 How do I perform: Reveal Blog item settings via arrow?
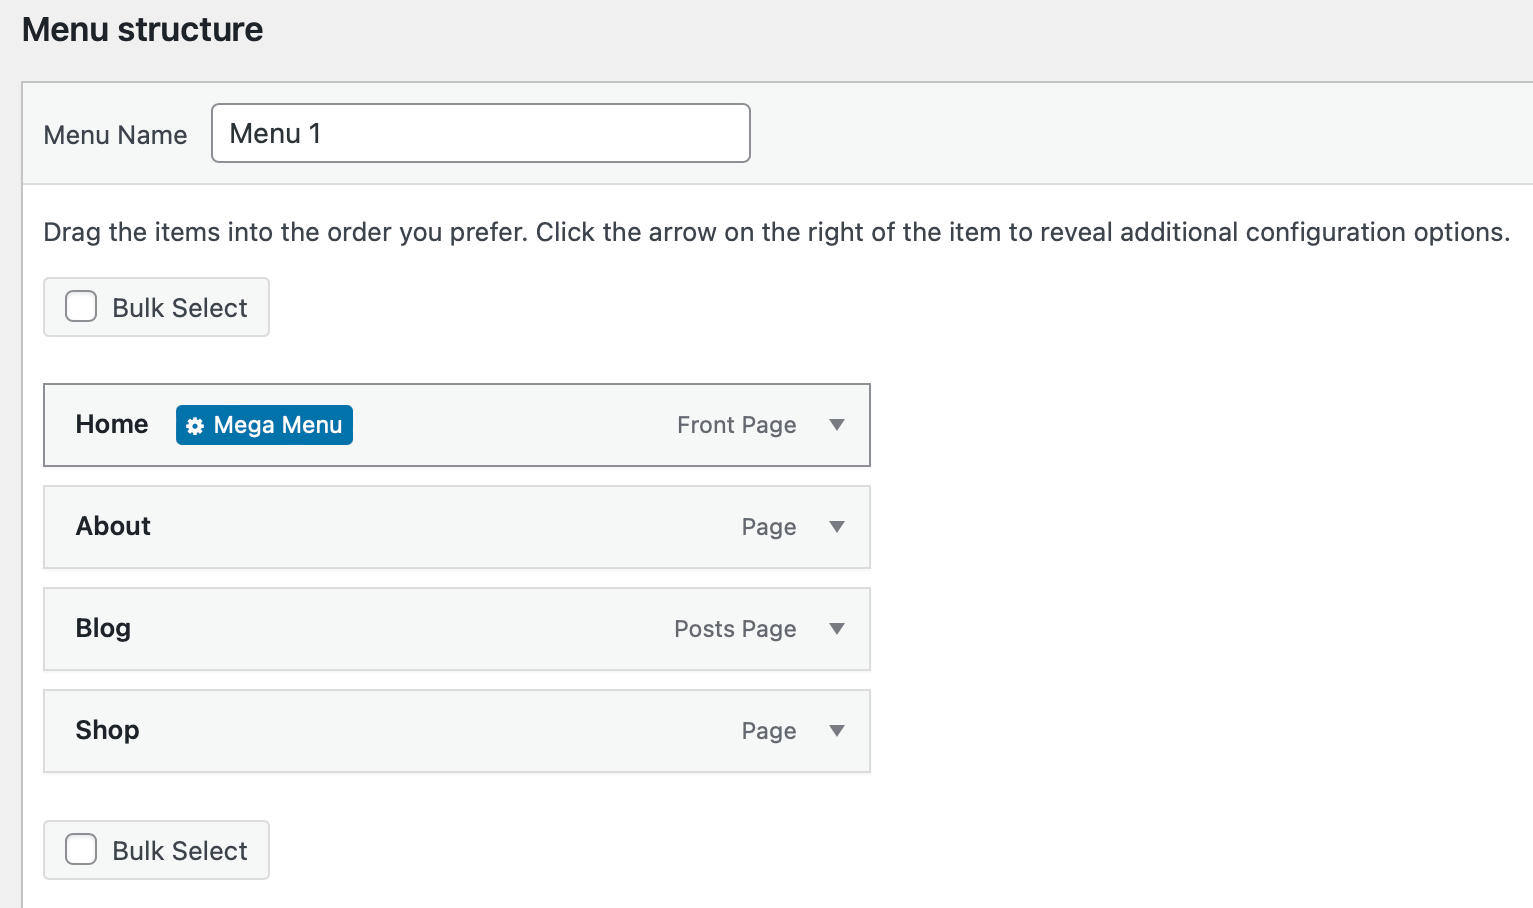click(x=837, y=629)
